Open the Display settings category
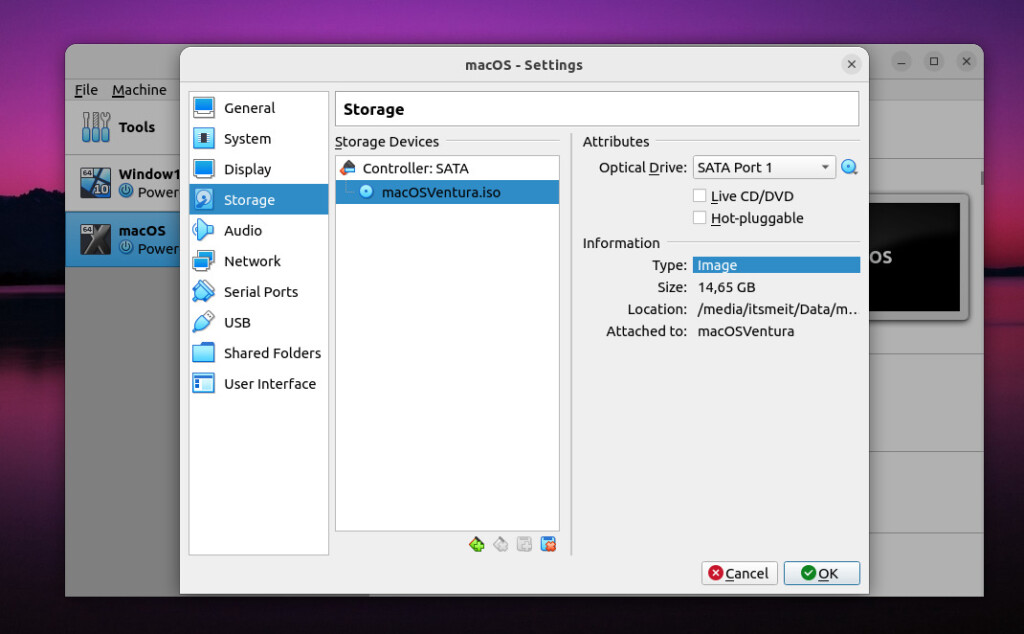 (247, 170)
